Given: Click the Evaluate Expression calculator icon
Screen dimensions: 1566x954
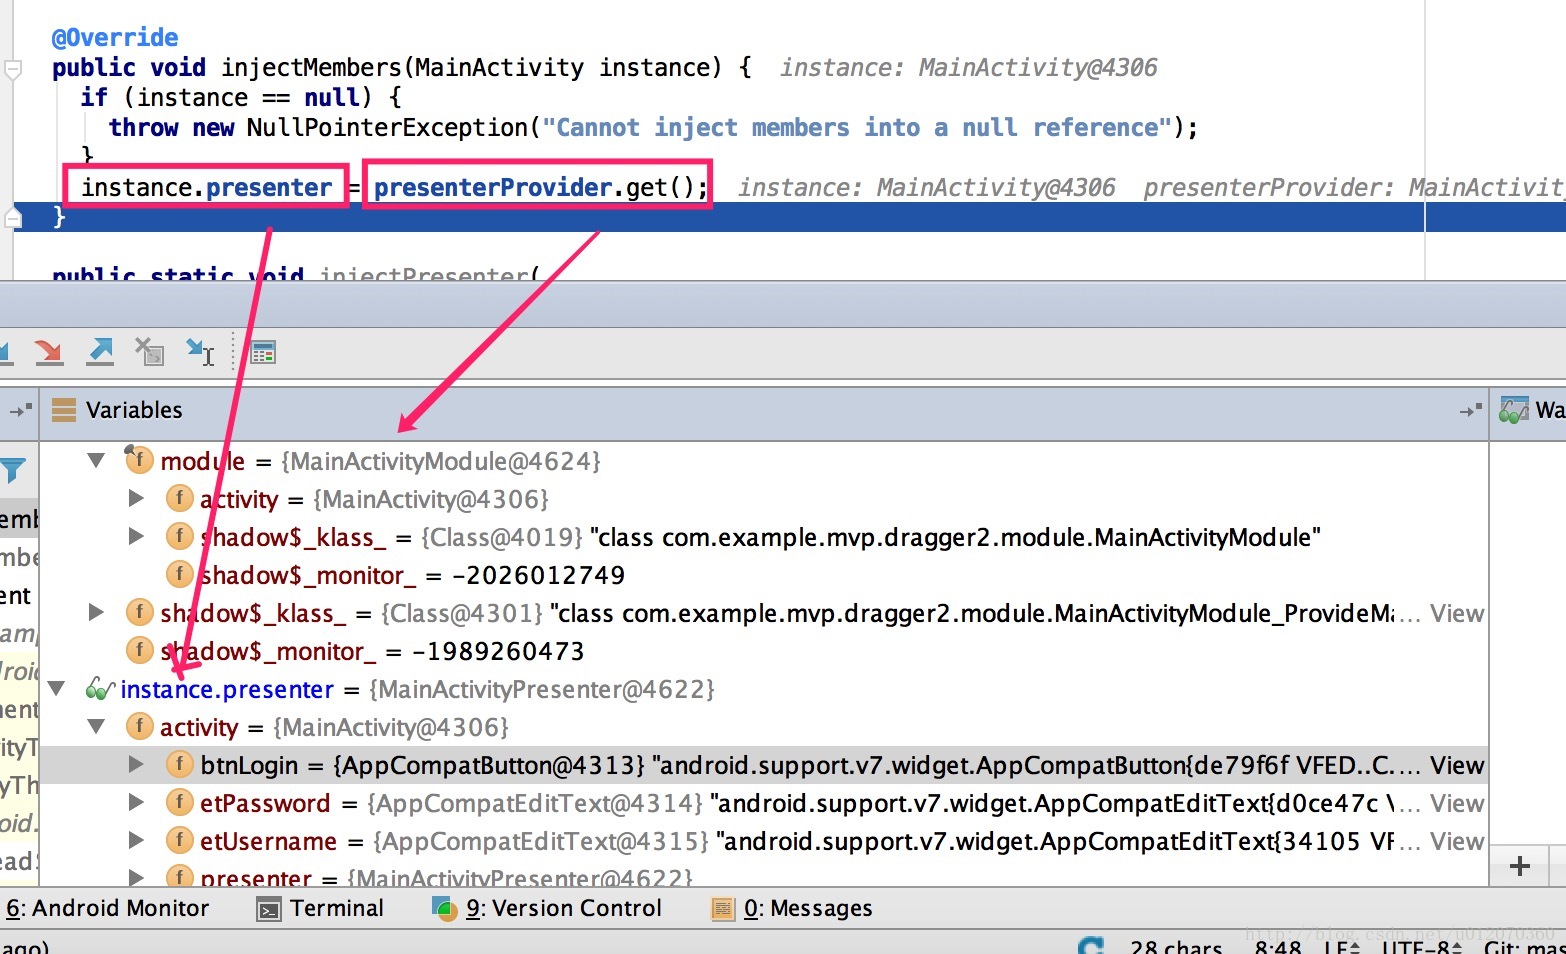Looking at the screenshot, I should coord(263,352).
